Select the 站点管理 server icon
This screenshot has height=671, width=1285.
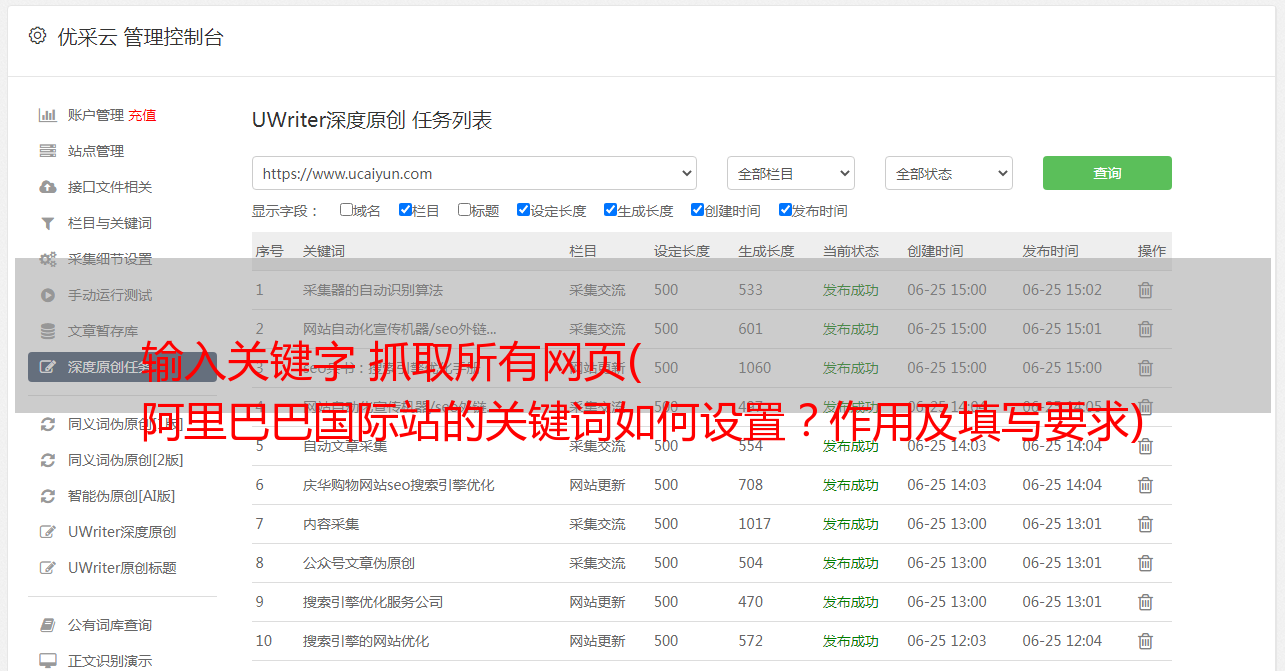click(47, 151)
